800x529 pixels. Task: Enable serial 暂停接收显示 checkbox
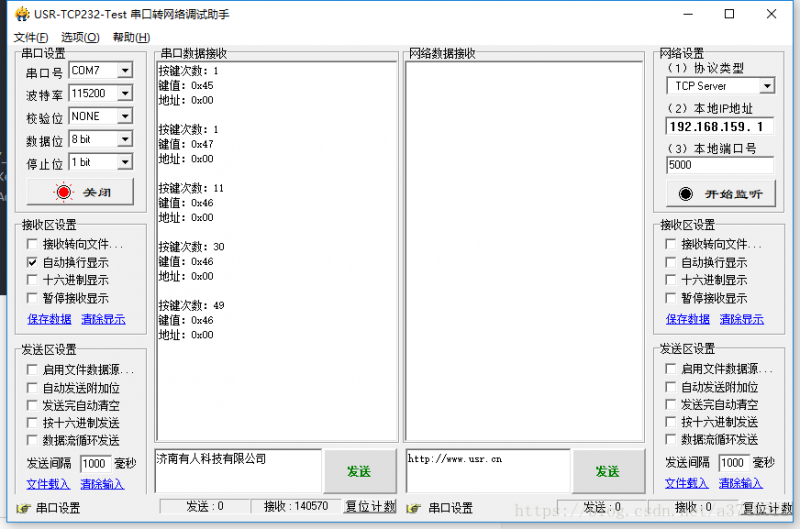[32, 298]
